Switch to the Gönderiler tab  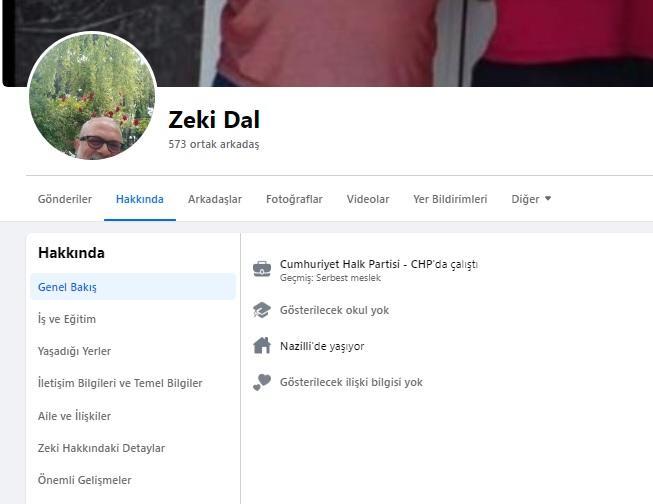65,199
